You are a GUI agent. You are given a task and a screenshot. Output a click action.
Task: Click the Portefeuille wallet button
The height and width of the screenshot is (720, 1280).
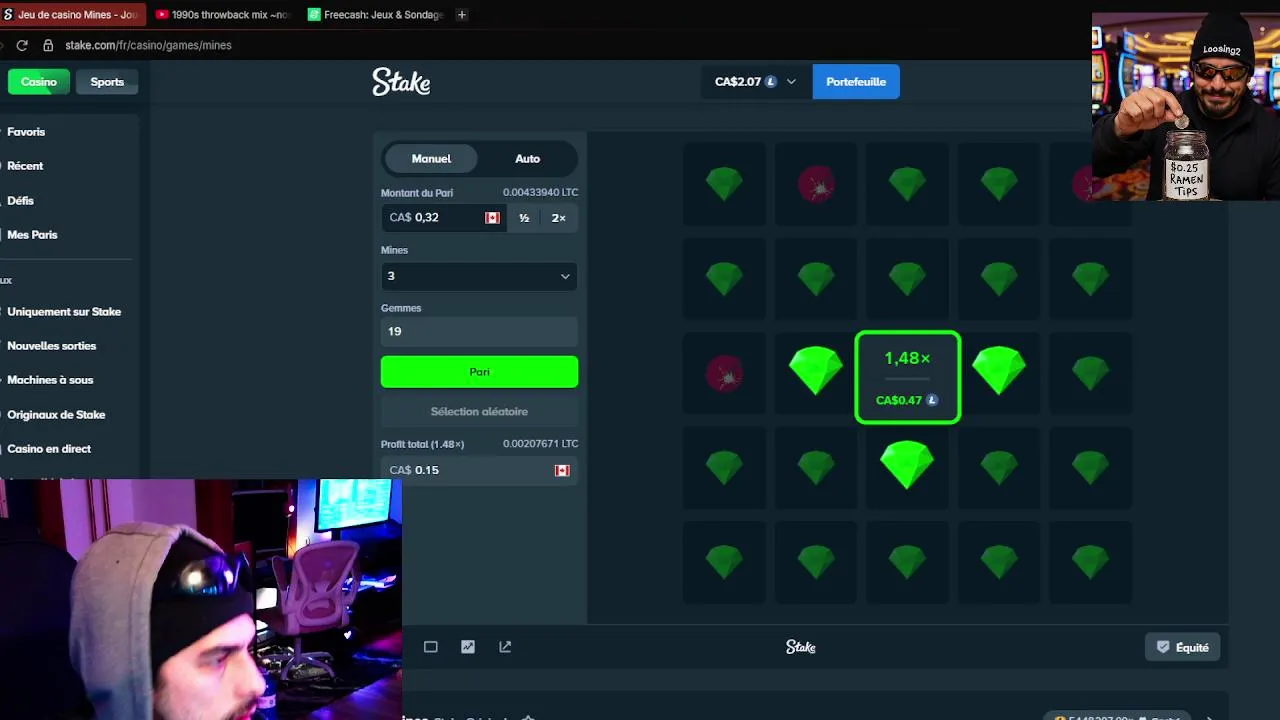point(856,82)
